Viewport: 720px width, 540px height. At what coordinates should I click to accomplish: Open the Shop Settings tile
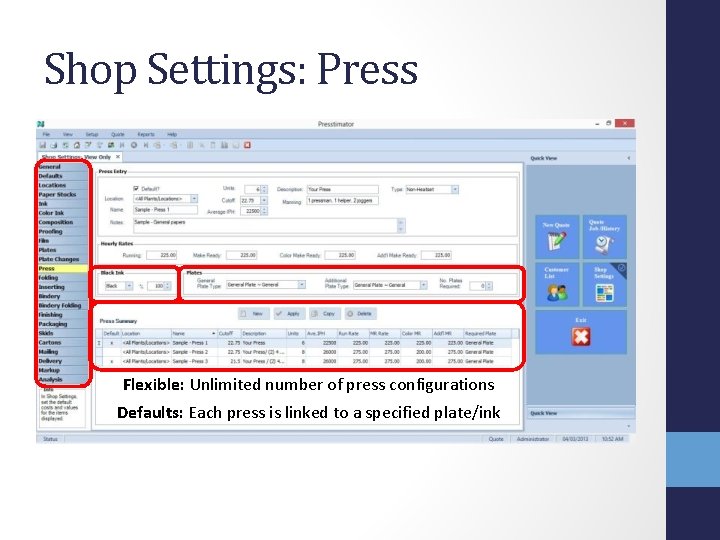tap(605, 285)
